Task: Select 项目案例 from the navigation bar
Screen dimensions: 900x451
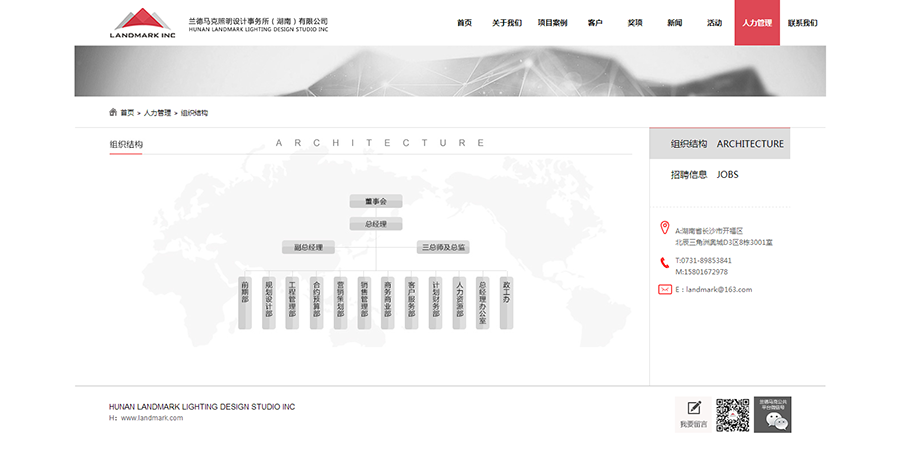Action: pos(552,22)
